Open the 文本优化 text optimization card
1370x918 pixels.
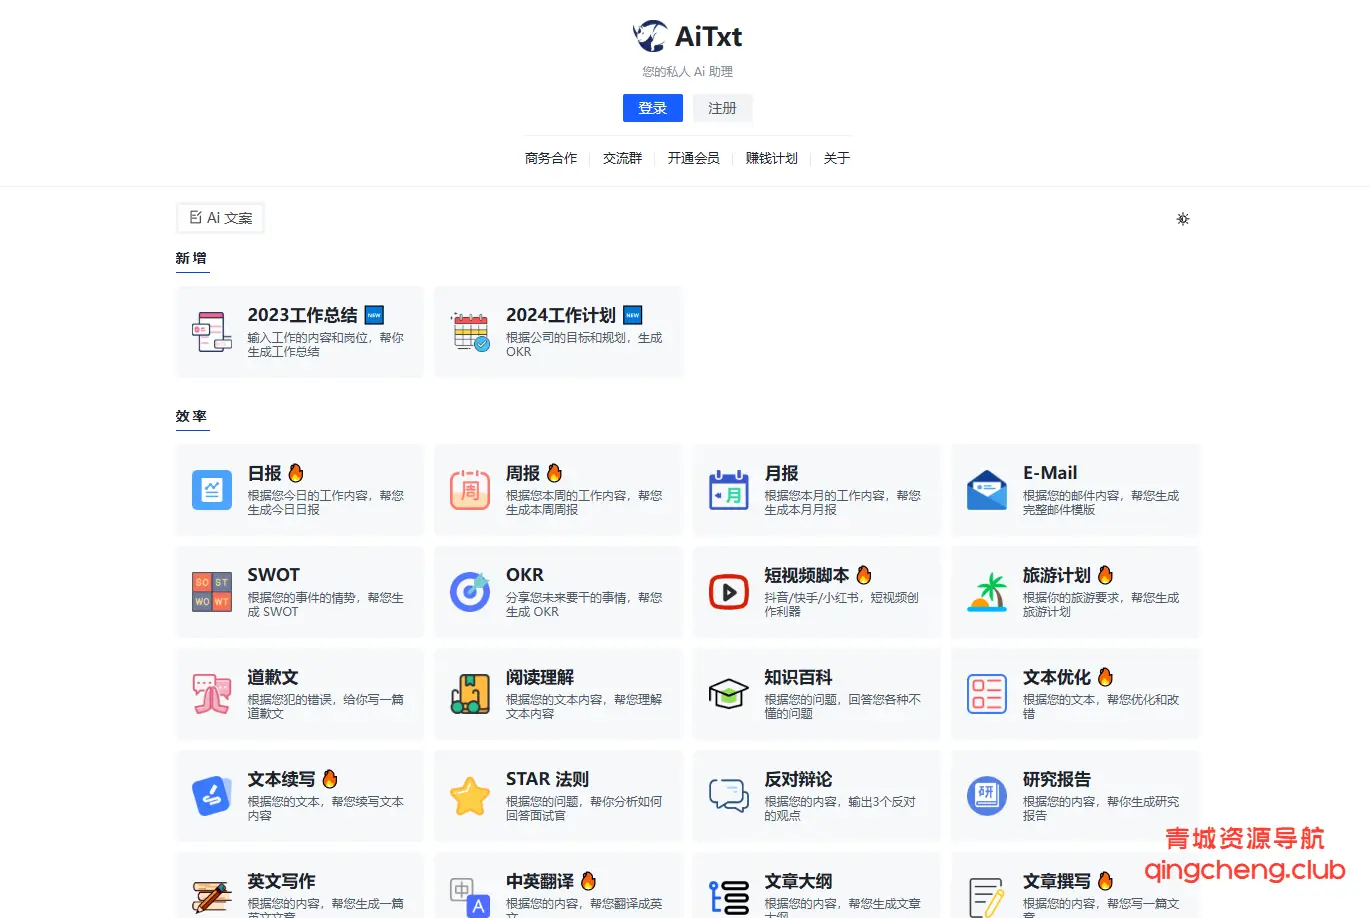coord(1074,693)
